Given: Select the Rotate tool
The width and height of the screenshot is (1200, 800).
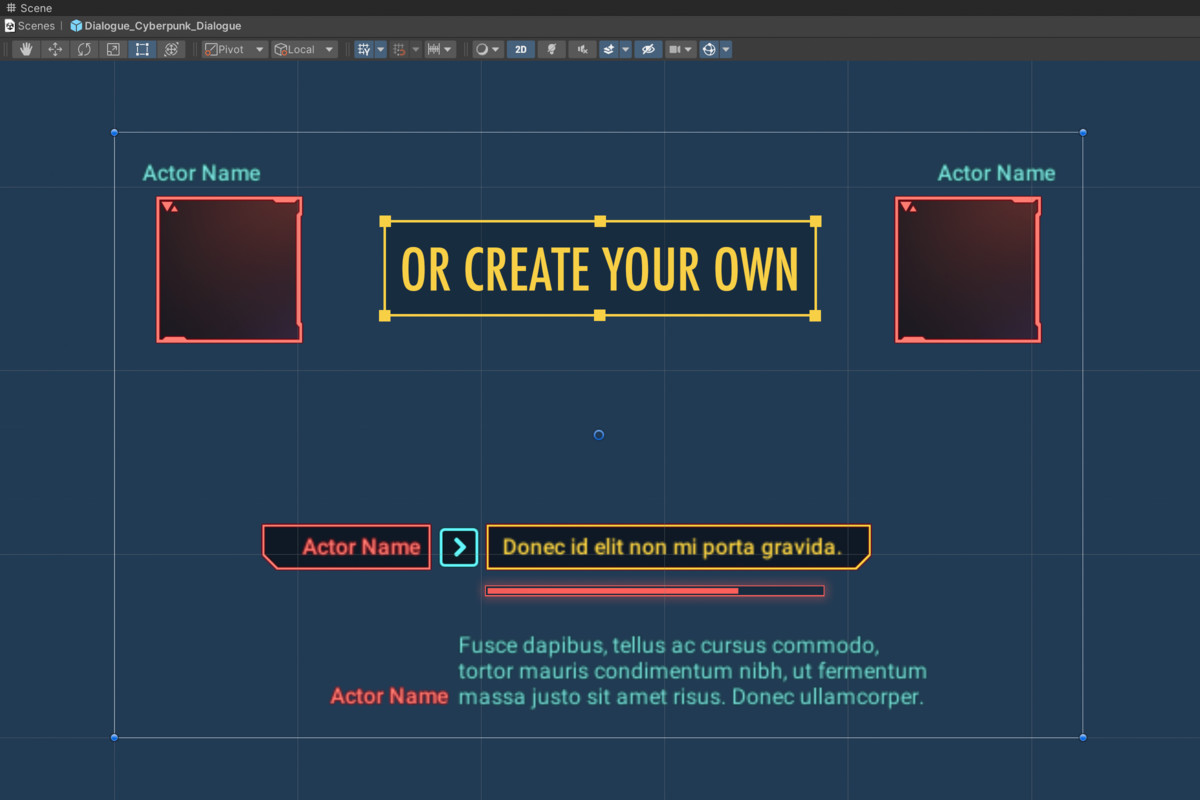Looking at the screenshot, I should click(x=85, y=48).
